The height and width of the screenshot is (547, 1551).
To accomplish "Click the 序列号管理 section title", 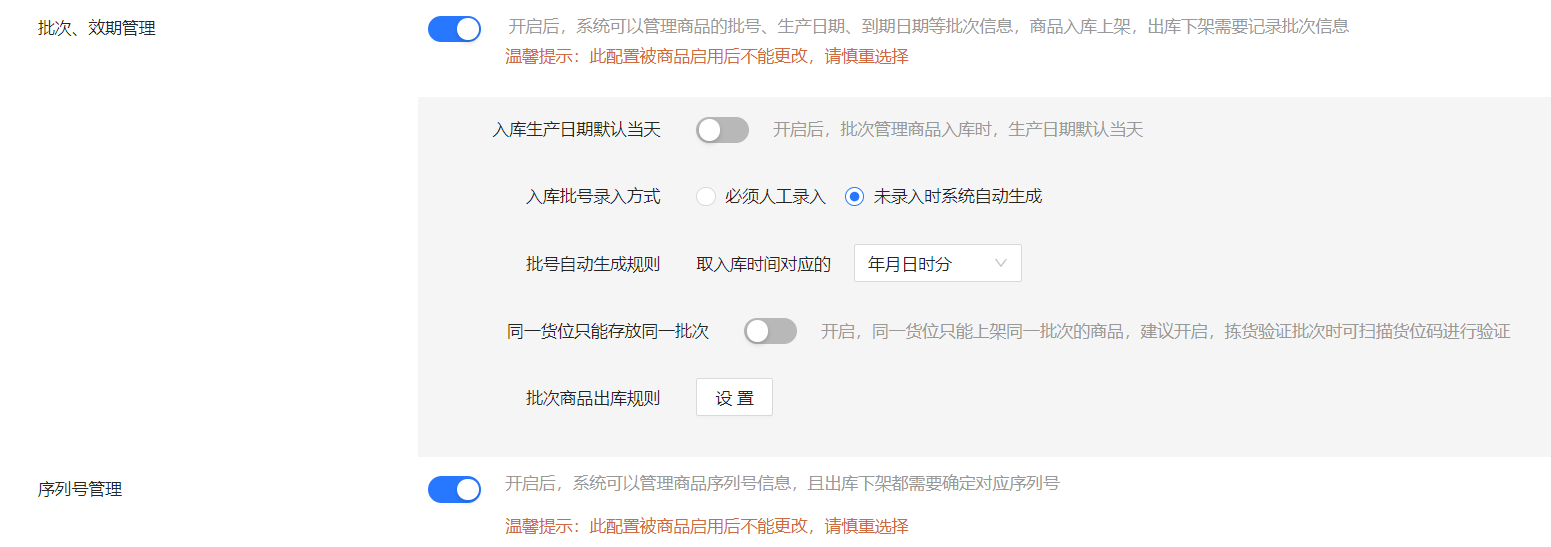I will pos(80,489).
